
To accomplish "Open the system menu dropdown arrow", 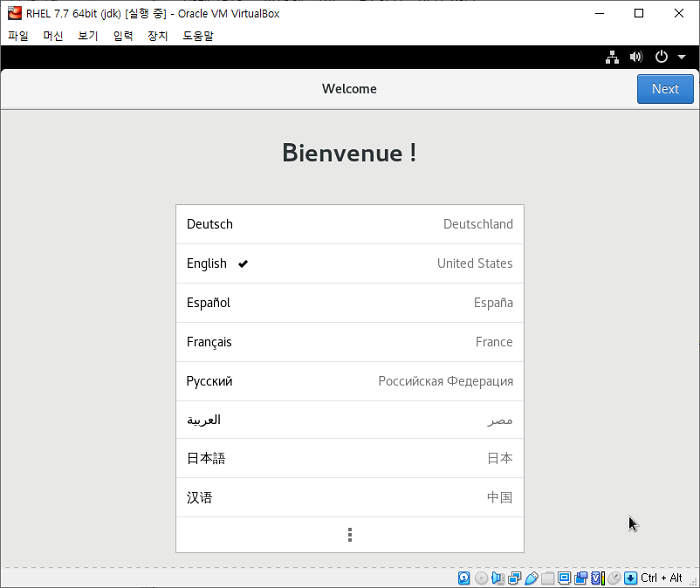I will click(x=681, y=57).
